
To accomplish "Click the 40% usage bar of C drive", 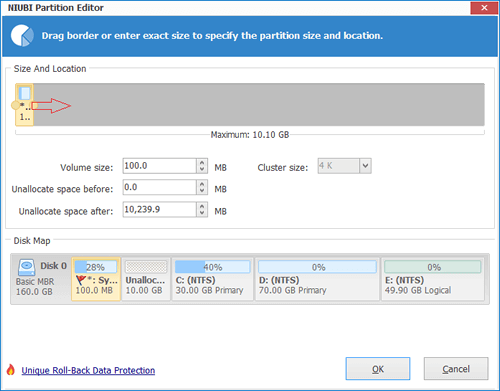I will point(212,267).
